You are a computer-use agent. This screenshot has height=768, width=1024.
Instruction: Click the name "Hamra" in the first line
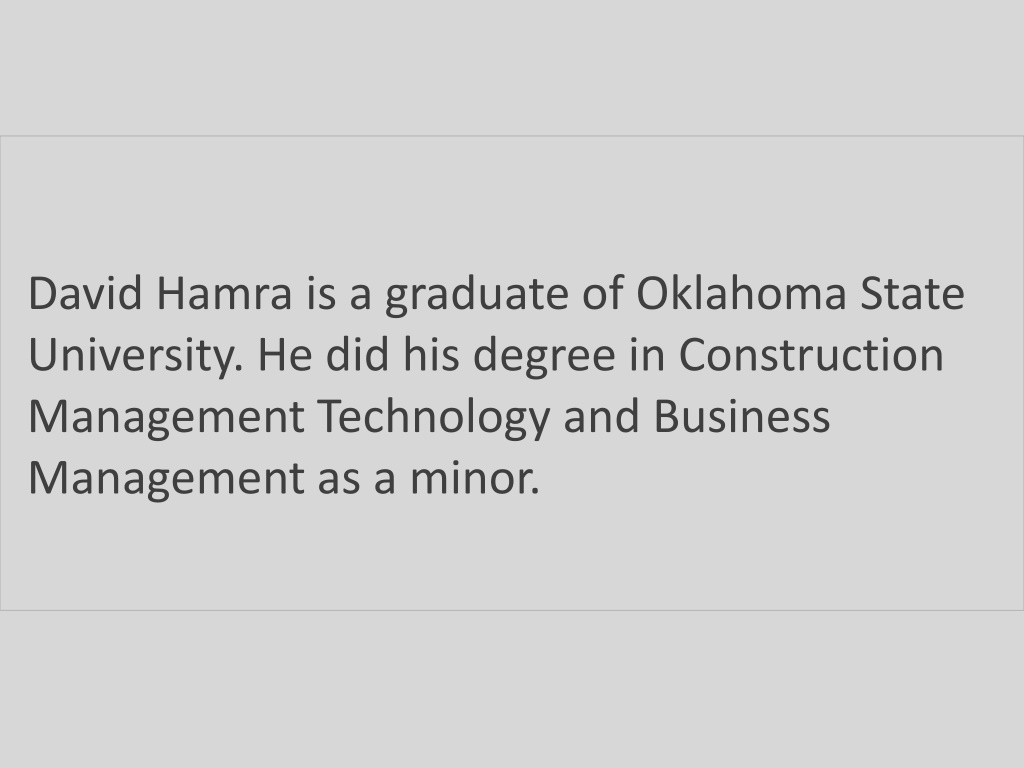click(x=224, y=293)
